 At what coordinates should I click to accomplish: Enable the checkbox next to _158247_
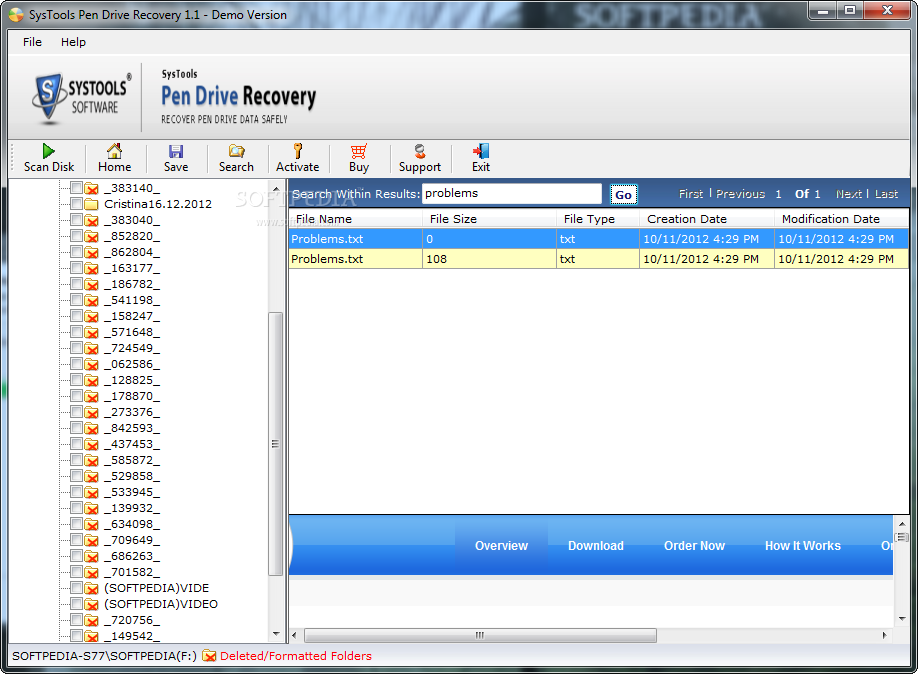(x=76, y=316)
